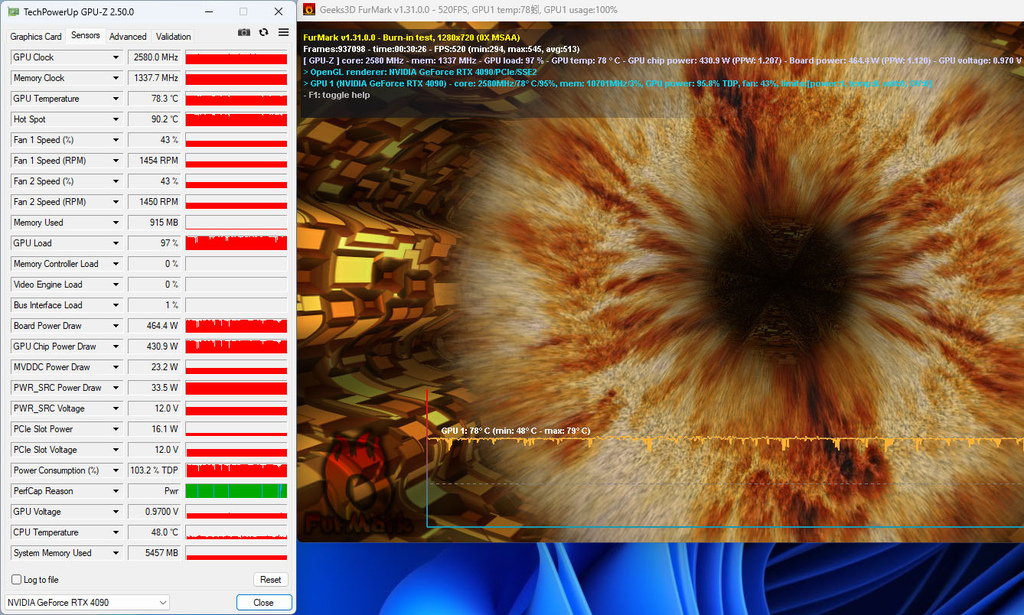Expand the Power Consumption (%) dropdown
Screen dimensions: 1024x615
[116, 471]
